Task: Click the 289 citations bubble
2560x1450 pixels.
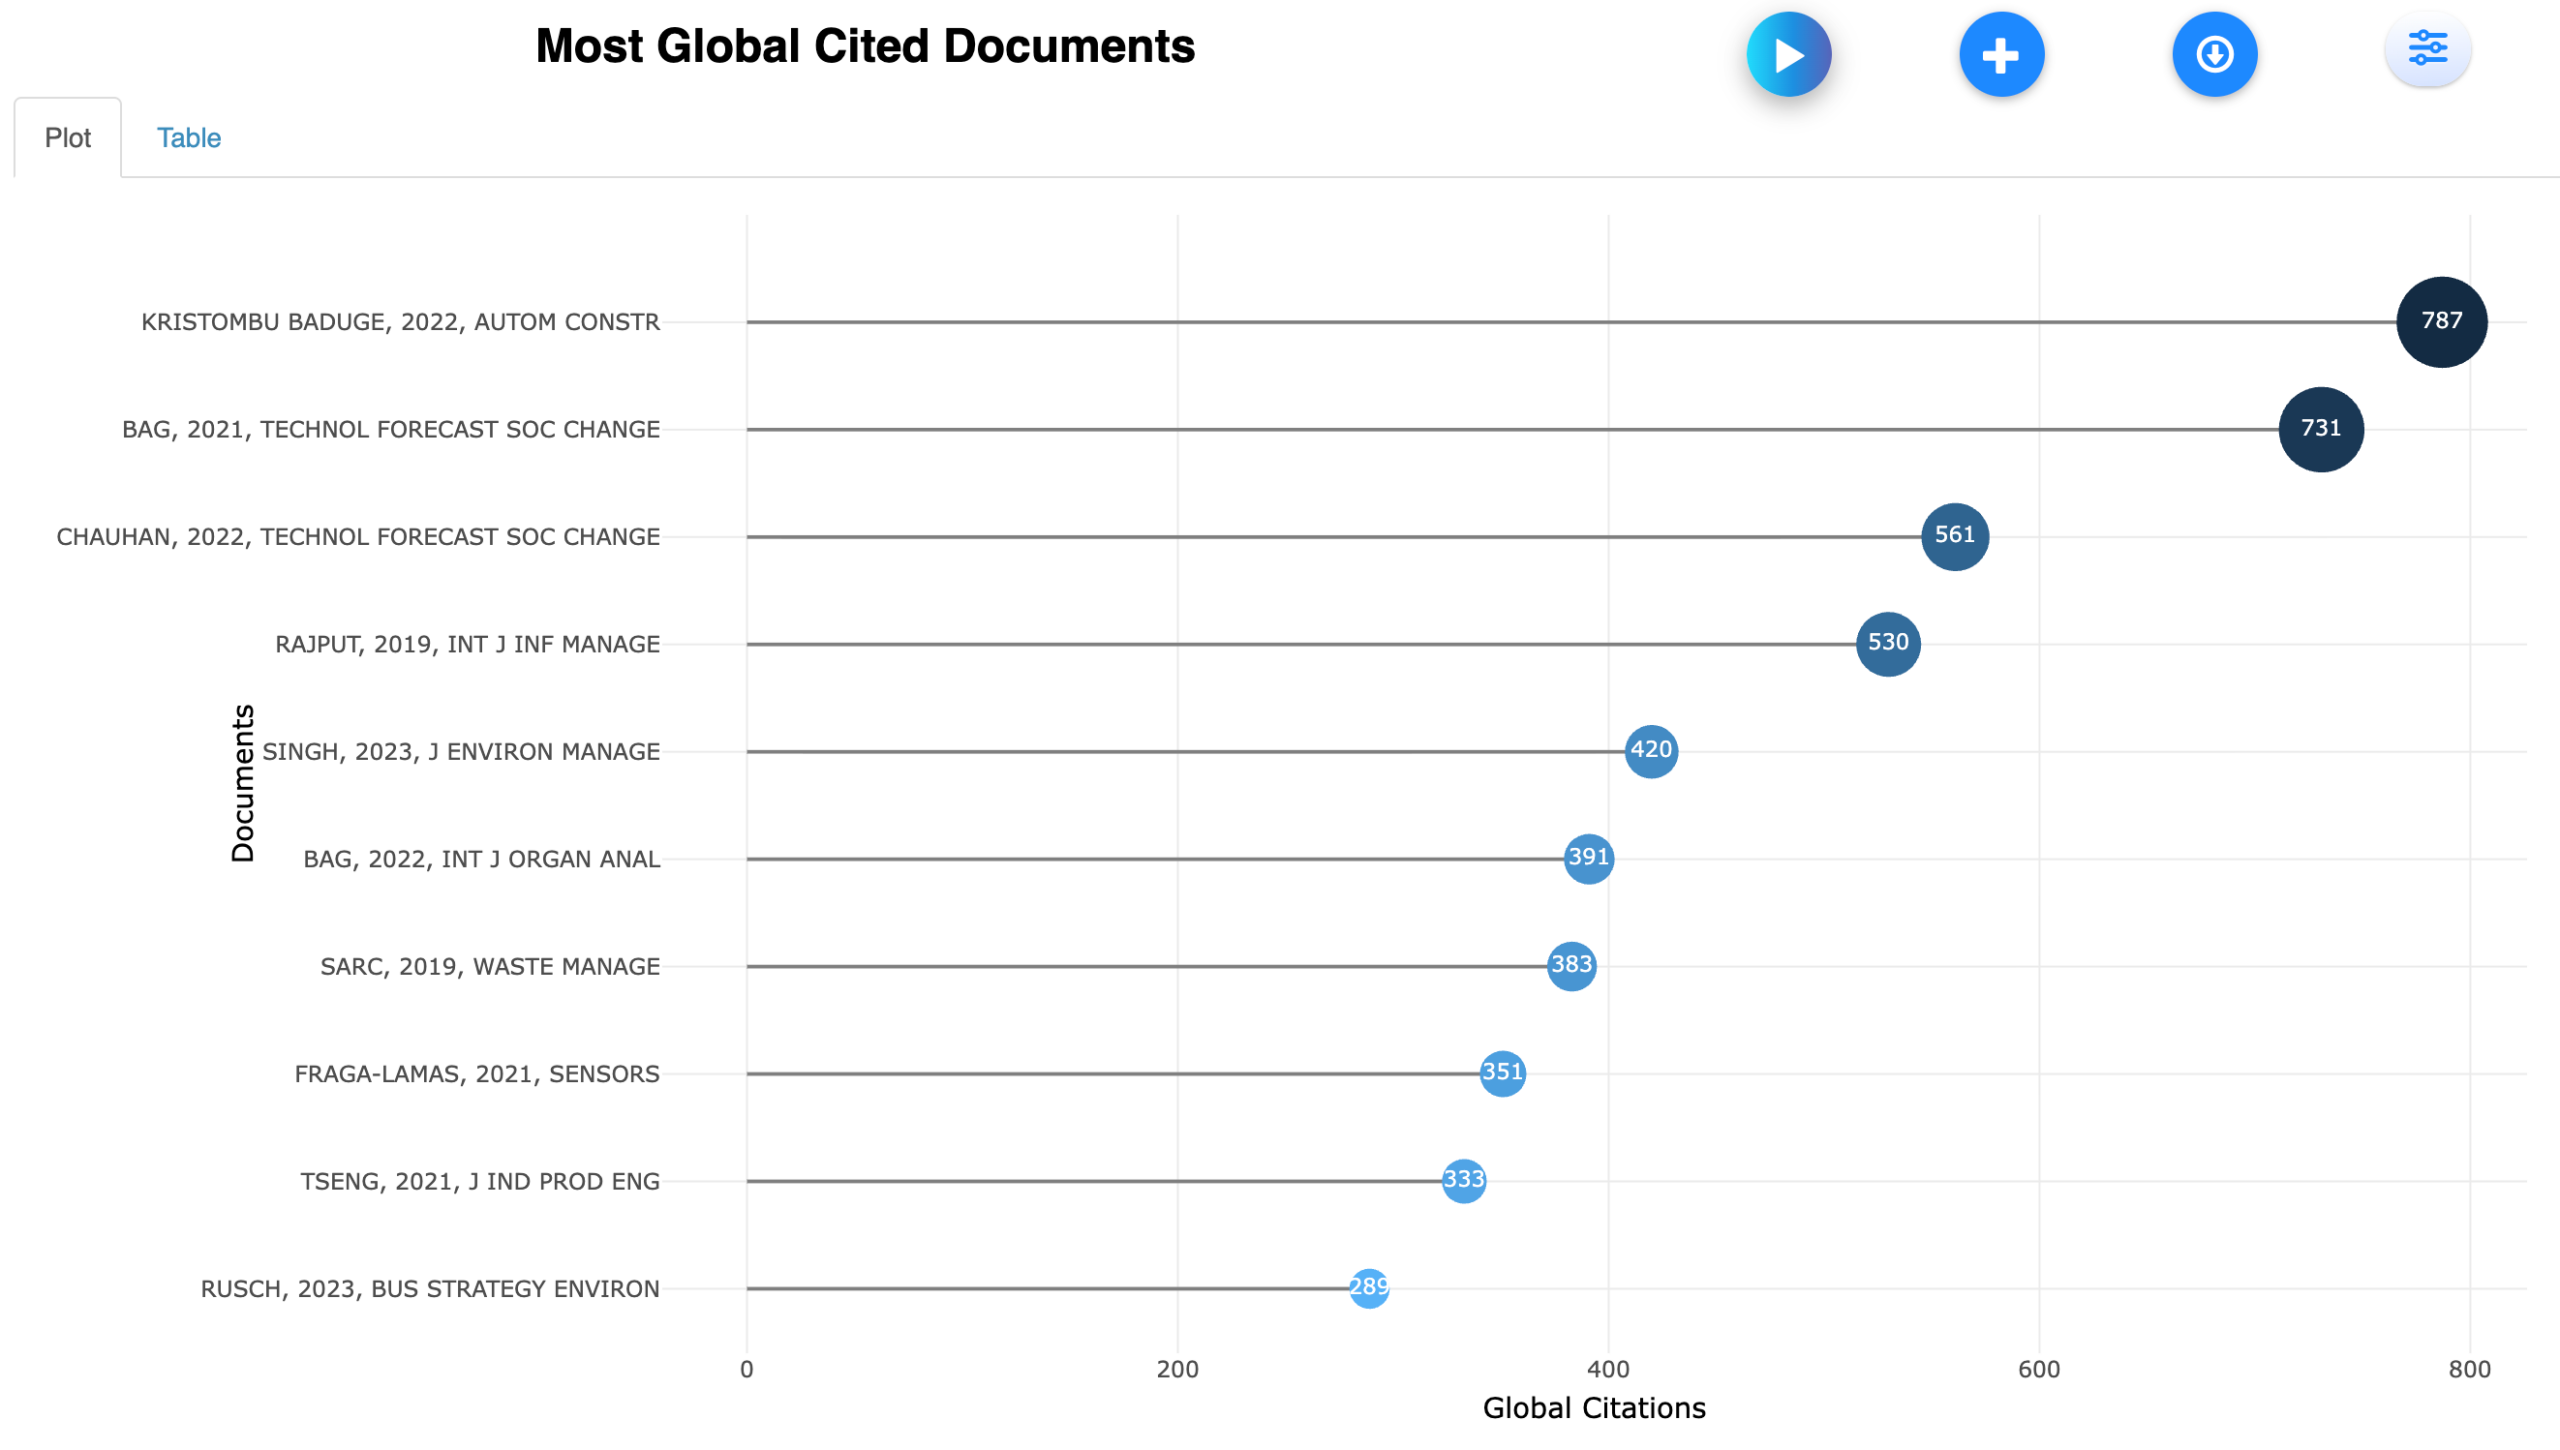Action: pyautogui.click(x=1368, y=1288)
